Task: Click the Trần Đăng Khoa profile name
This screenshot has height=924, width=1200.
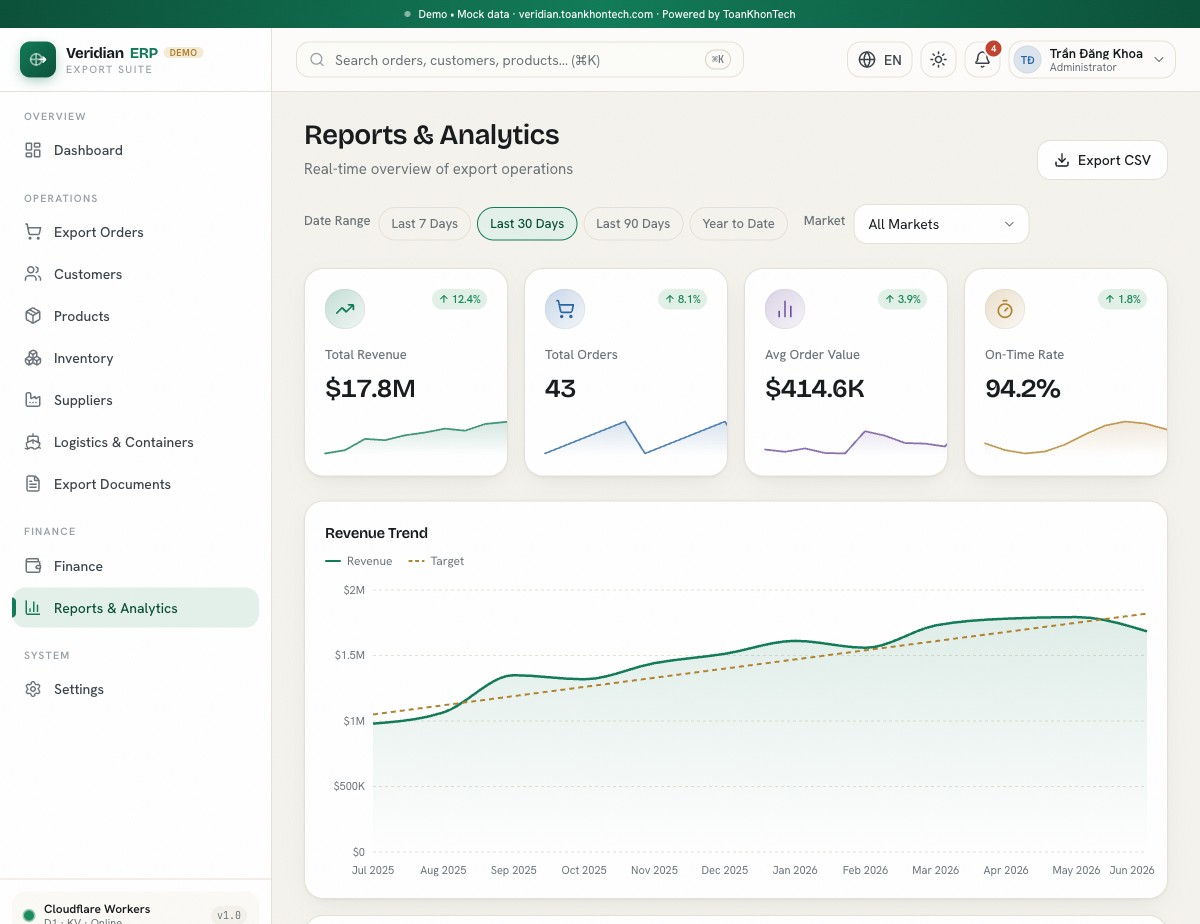Action: pyautogui.click(x=1096, y=54)
